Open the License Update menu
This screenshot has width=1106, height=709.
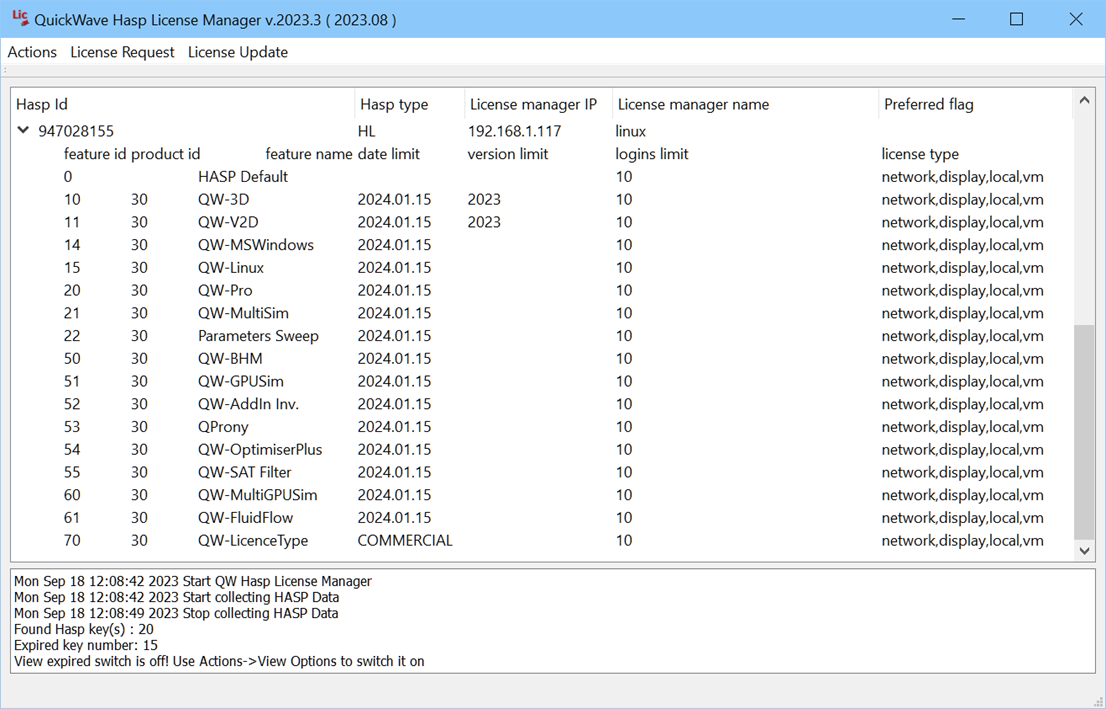pos(238,52)
